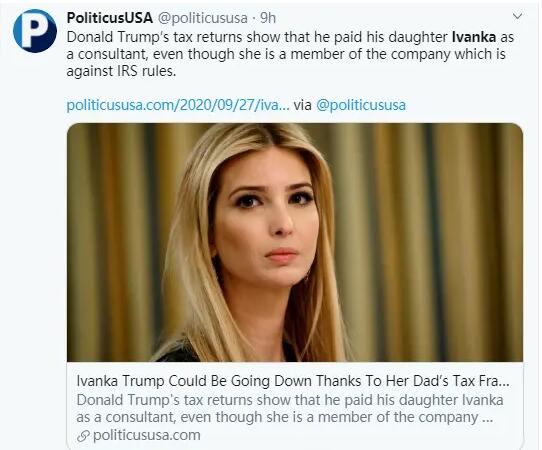Viewport: 542px width, 450px height.
Task: Open the PoliticusUSA profile avatar
Action: (35, 31)
